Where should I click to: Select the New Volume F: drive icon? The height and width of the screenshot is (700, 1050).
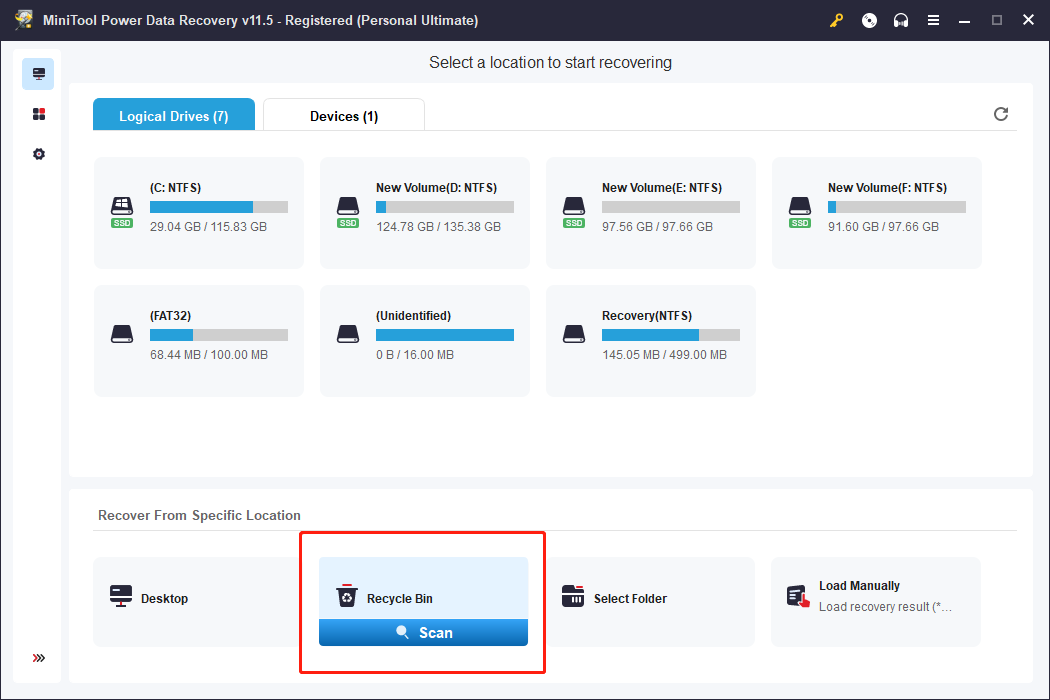click(800, 212)
